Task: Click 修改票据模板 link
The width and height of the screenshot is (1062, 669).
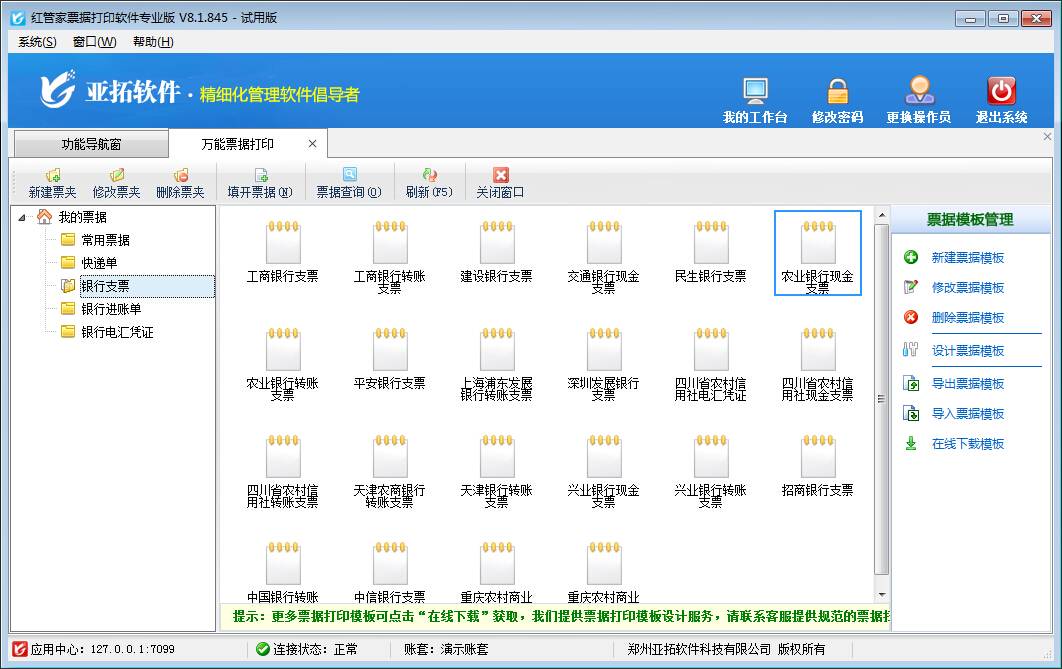Action: point(968,288)
